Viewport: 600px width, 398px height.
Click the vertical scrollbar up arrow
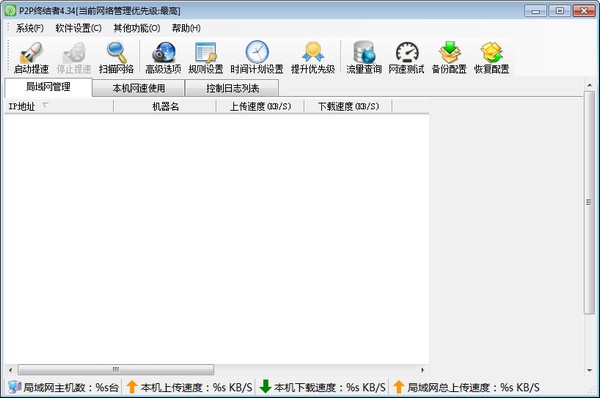click(x=589, y=85)
